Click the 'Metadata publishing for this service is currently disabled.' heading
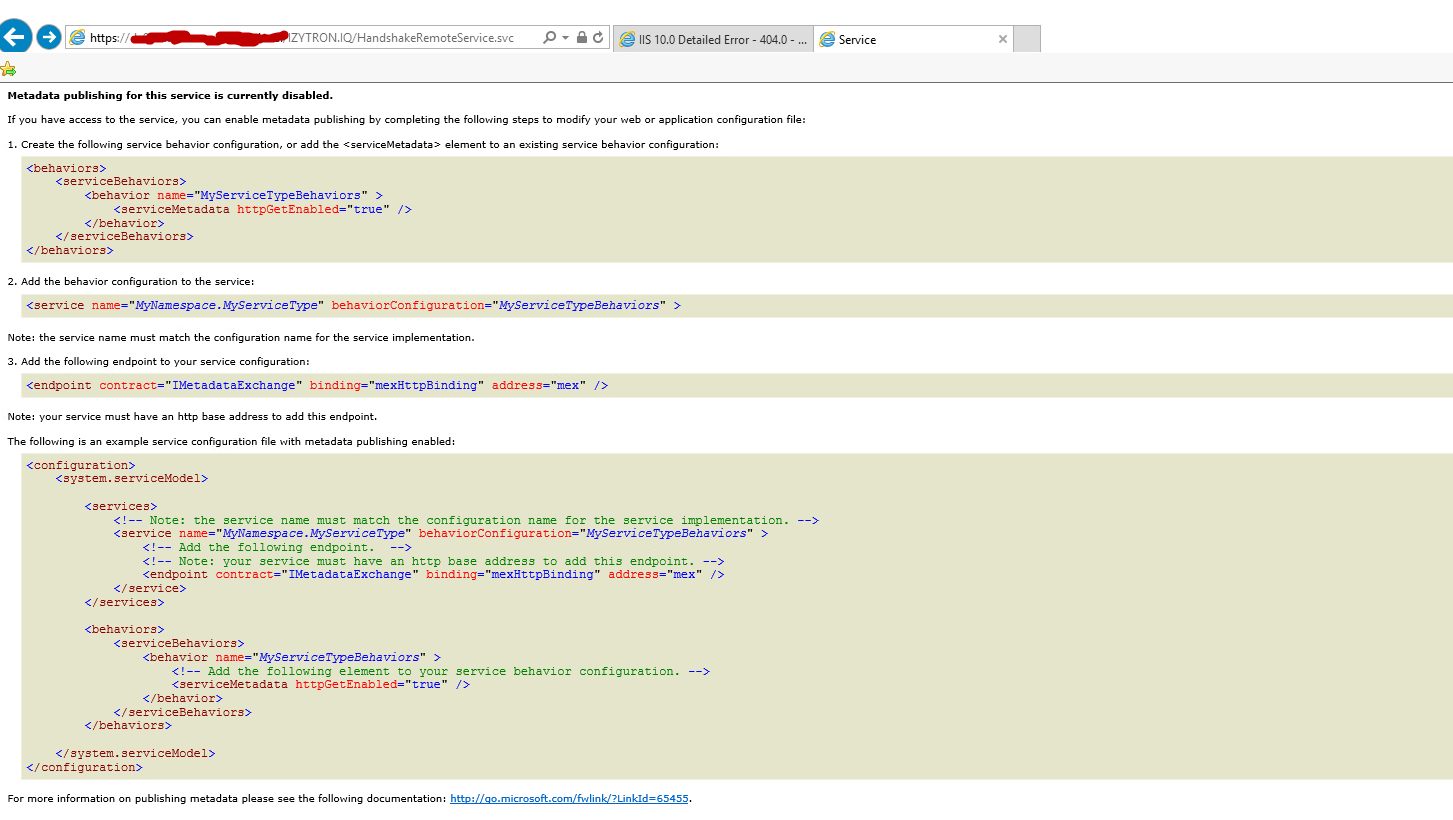 click(170, 96)
